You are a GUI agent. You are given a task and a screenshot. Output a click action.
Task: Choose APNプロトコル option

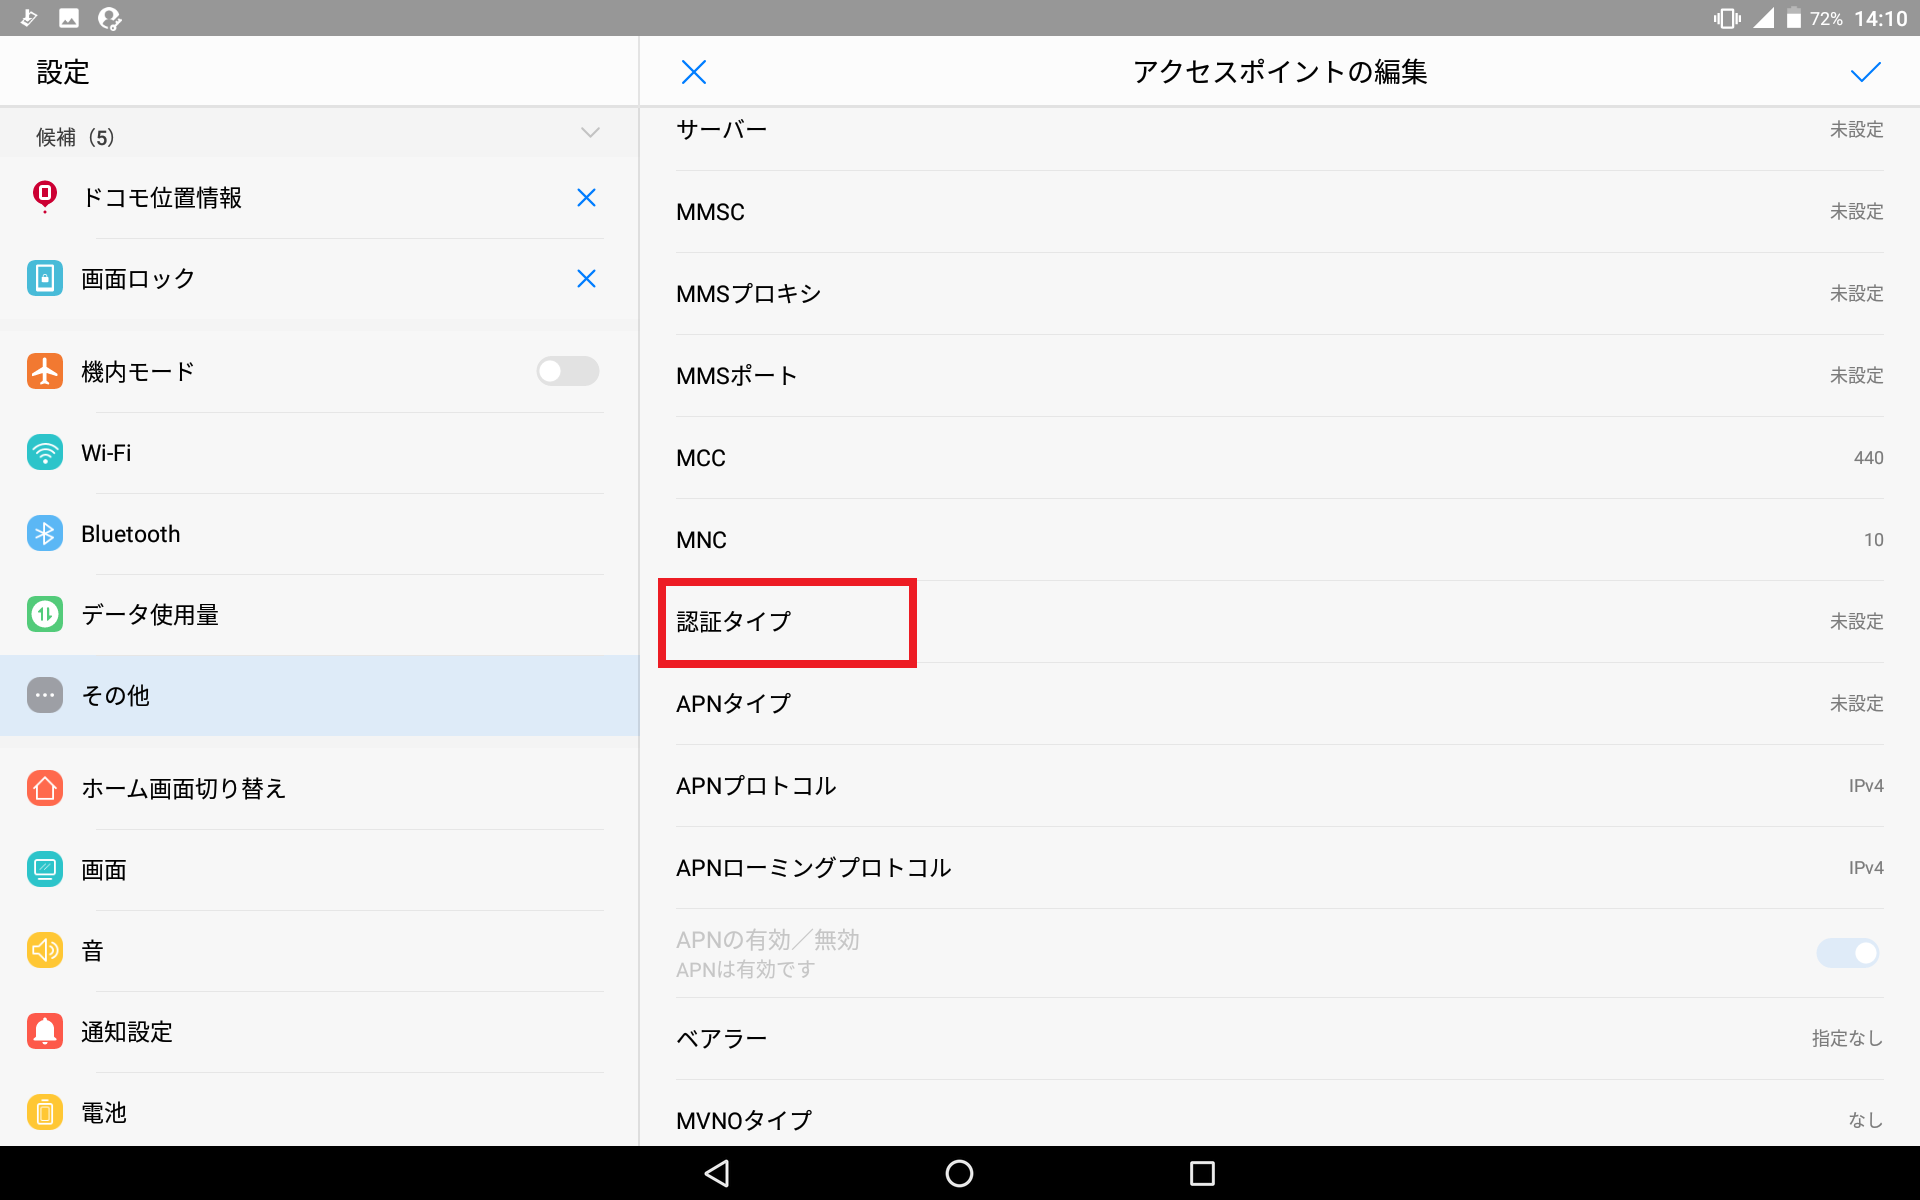point(1279,786)
